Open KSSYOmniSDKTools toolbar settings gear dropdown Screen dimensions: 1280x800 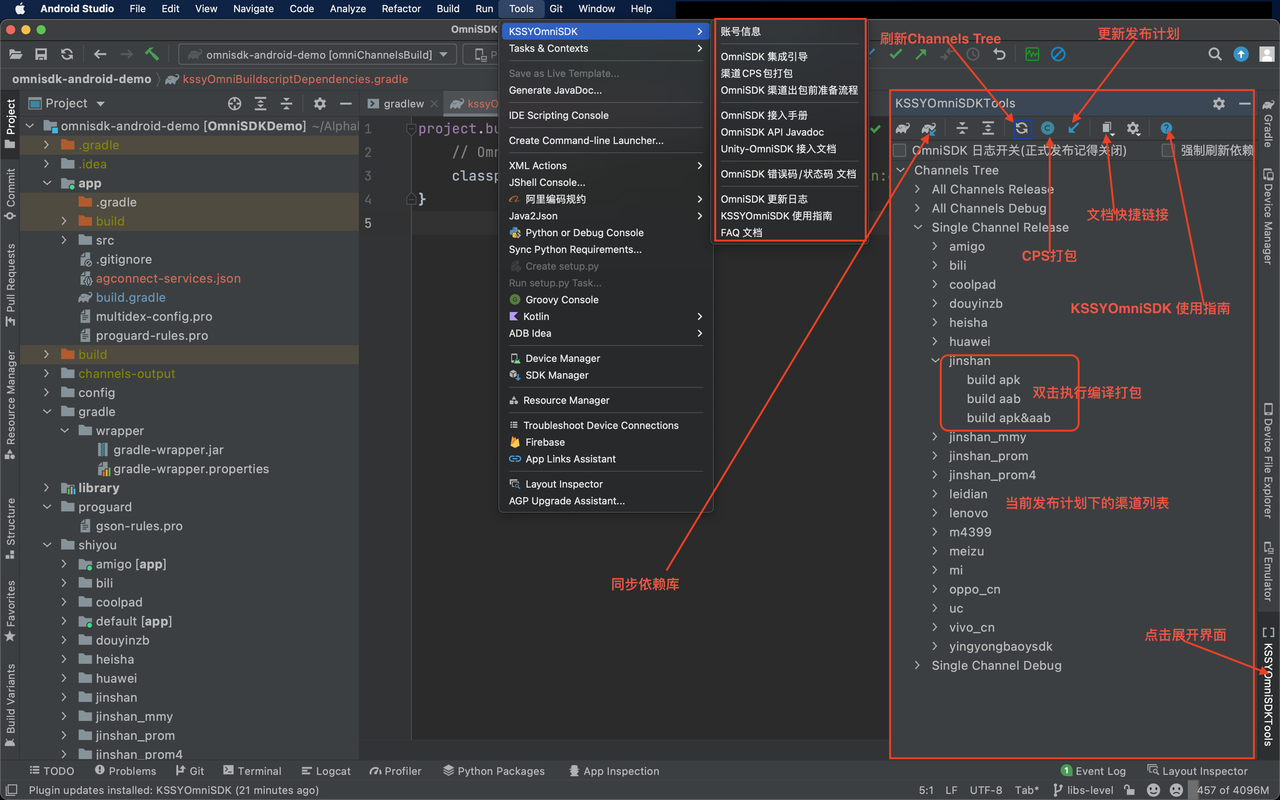[x=1133, y=128]
